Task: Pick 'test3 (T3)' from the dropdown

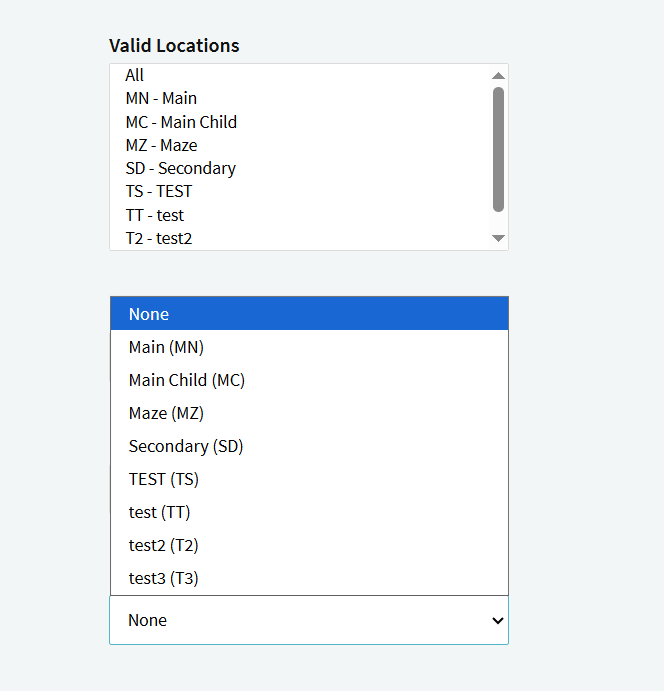Action: (164, 578)
